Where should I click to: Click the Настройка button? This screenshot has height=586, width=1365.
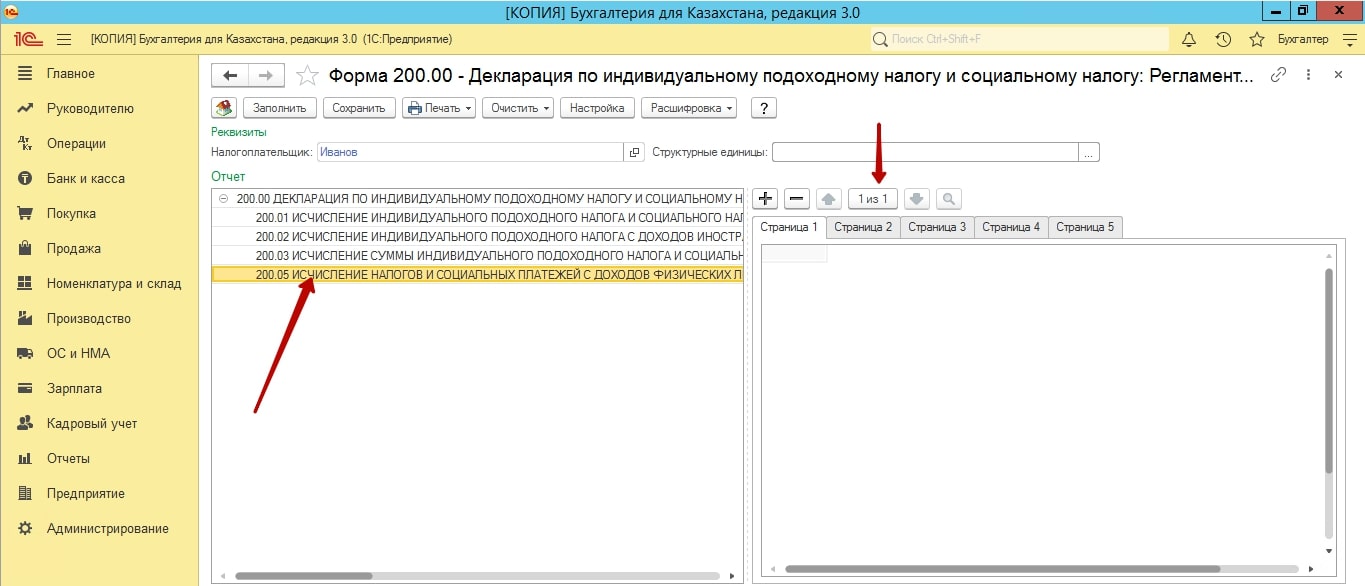click(x=597, y=108)
